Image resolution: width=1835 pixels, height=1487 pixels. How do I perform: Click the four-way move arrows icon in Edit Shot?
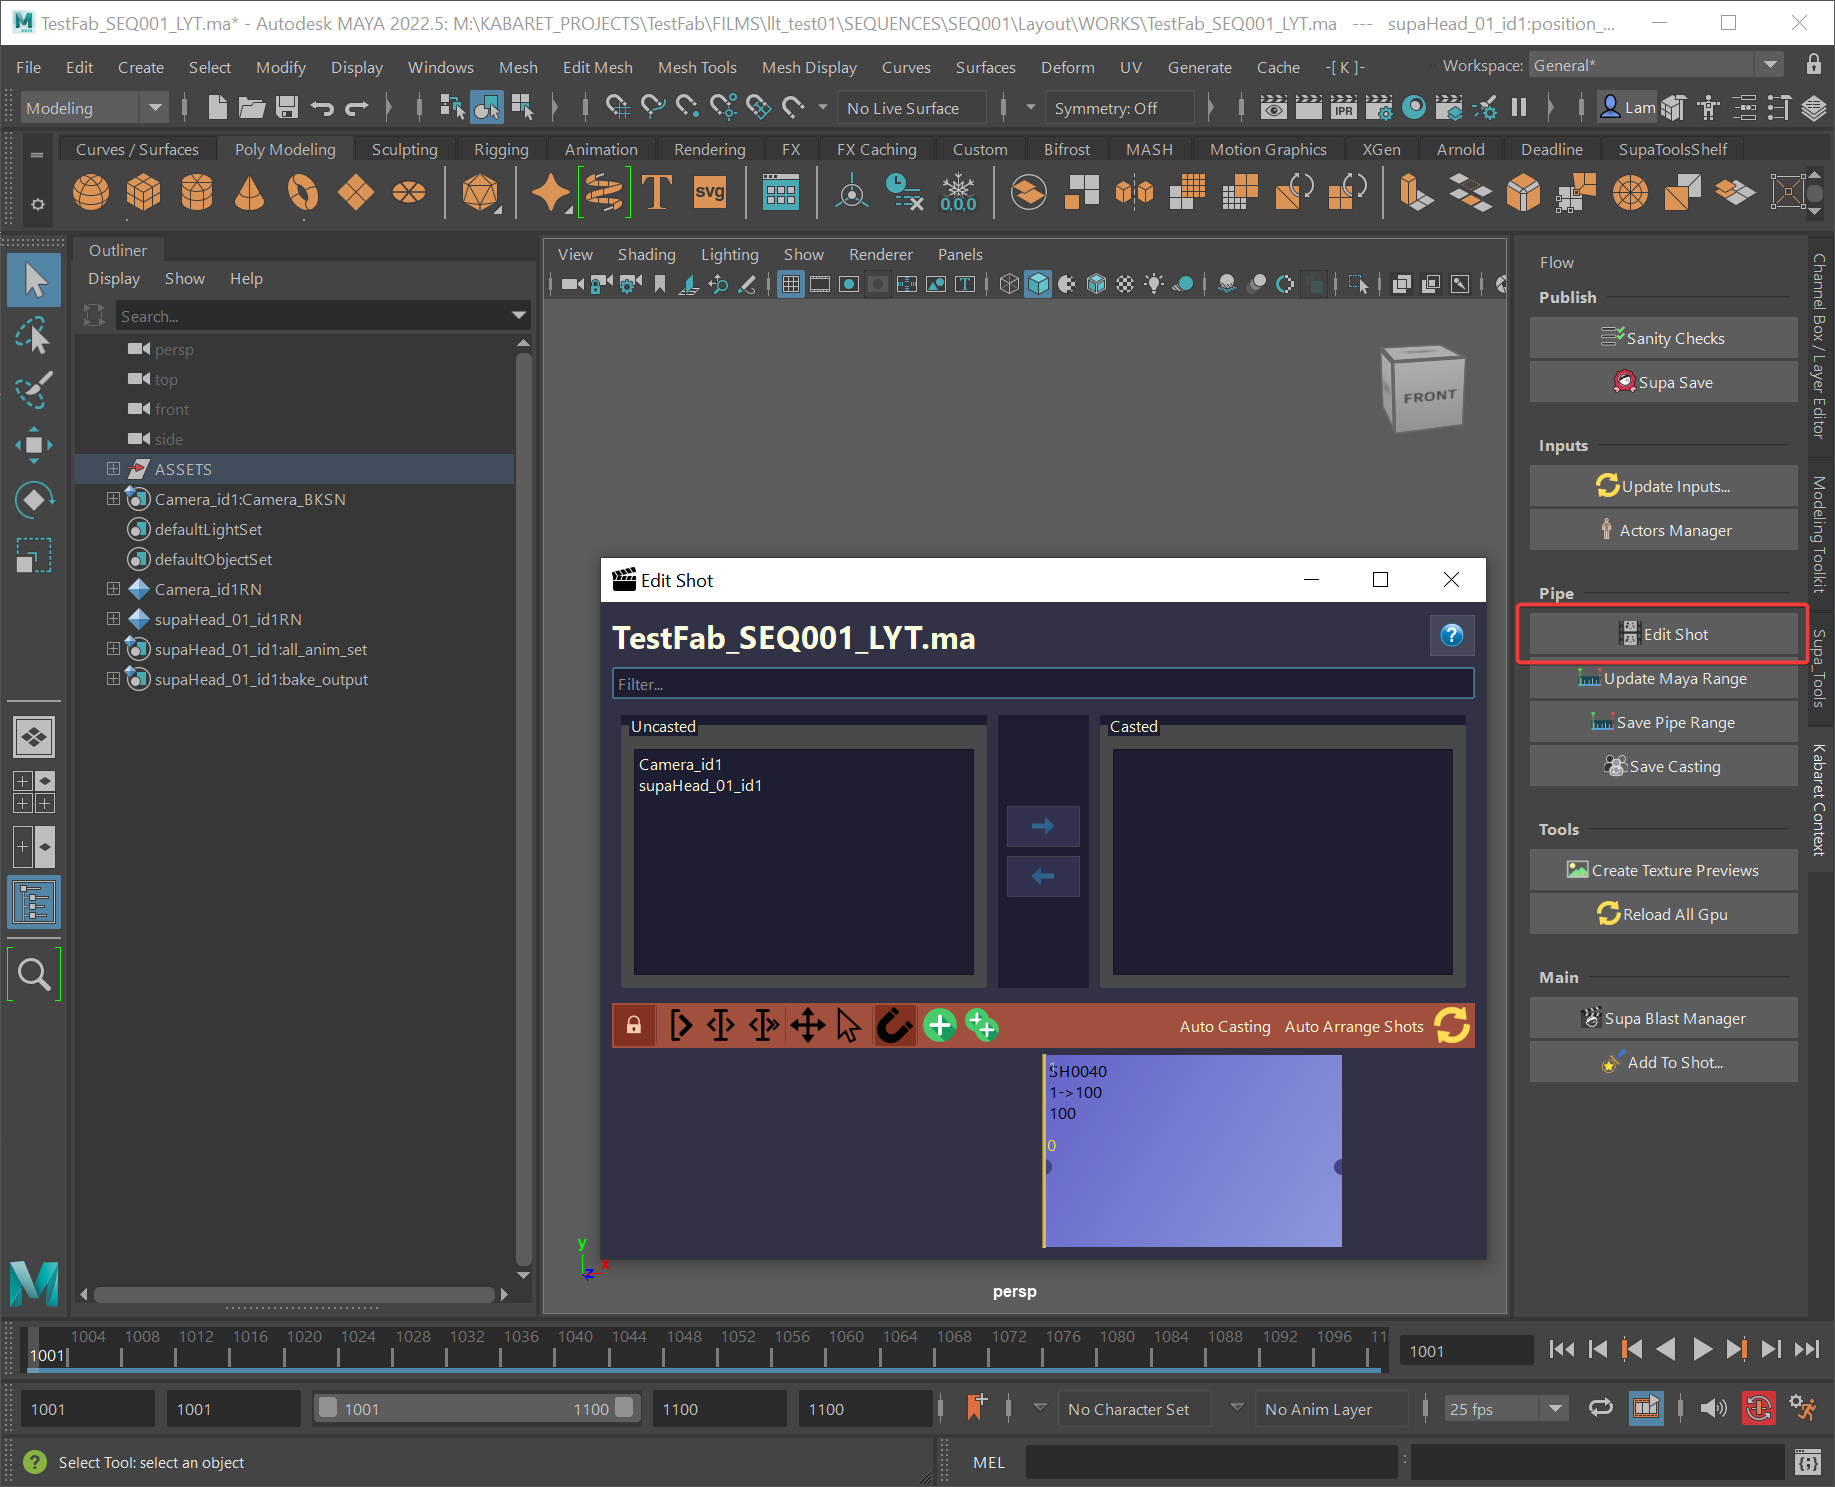tap(807, 1025)
